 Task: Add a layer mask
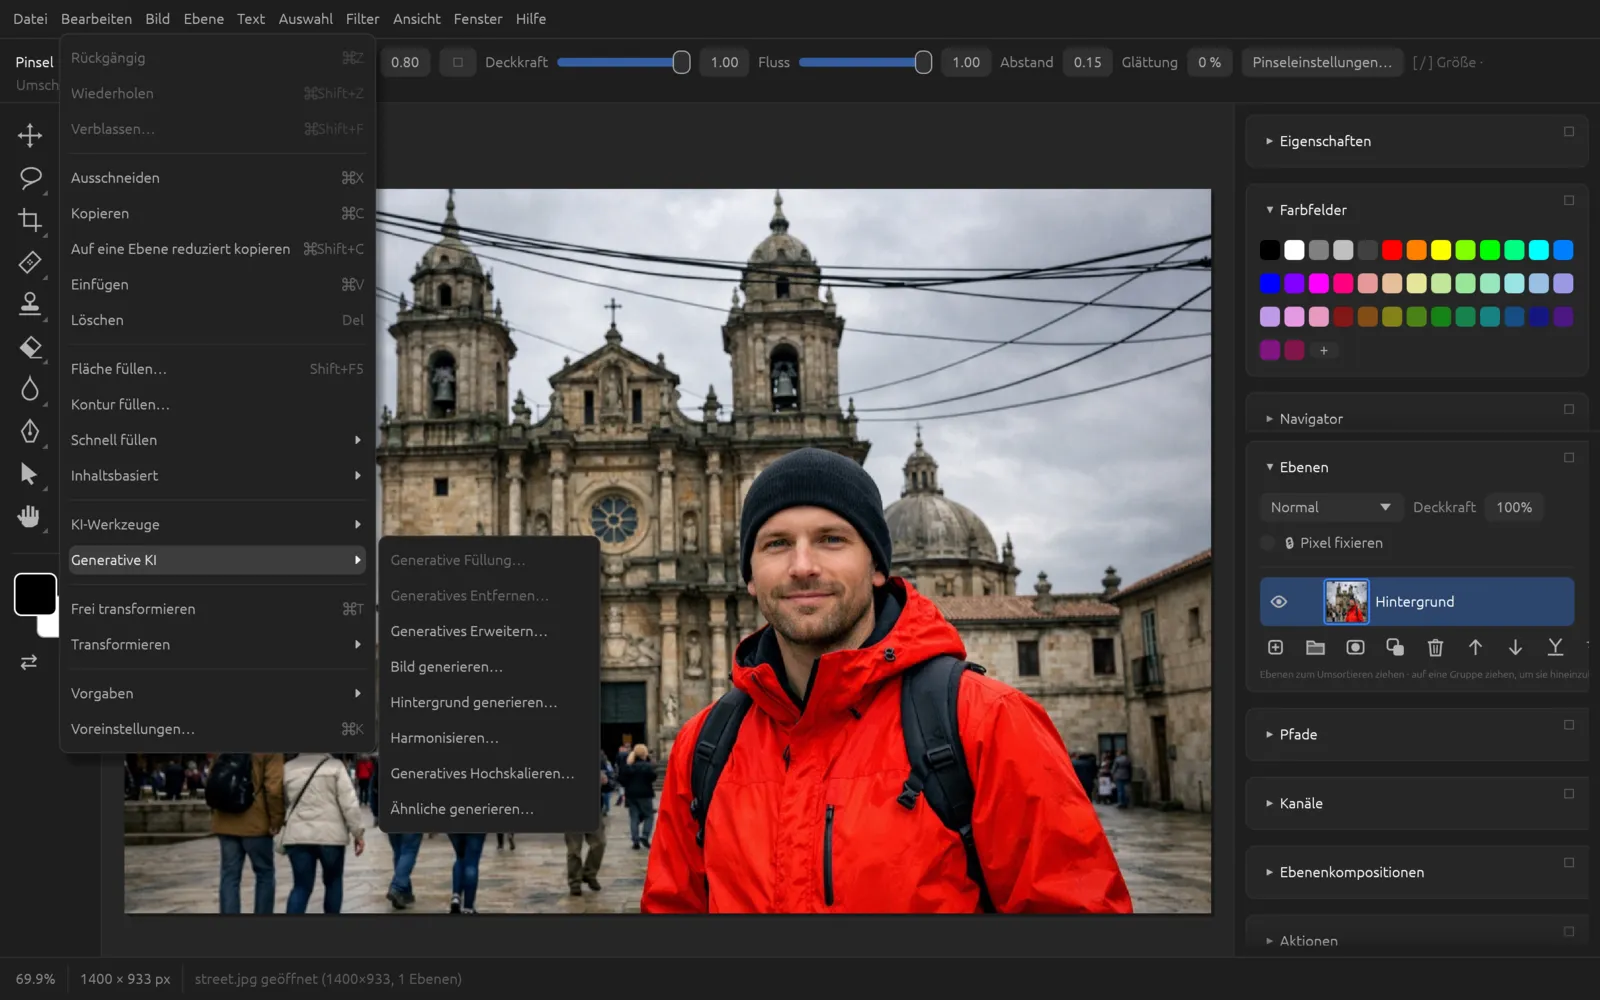[x=1355, y=648]
